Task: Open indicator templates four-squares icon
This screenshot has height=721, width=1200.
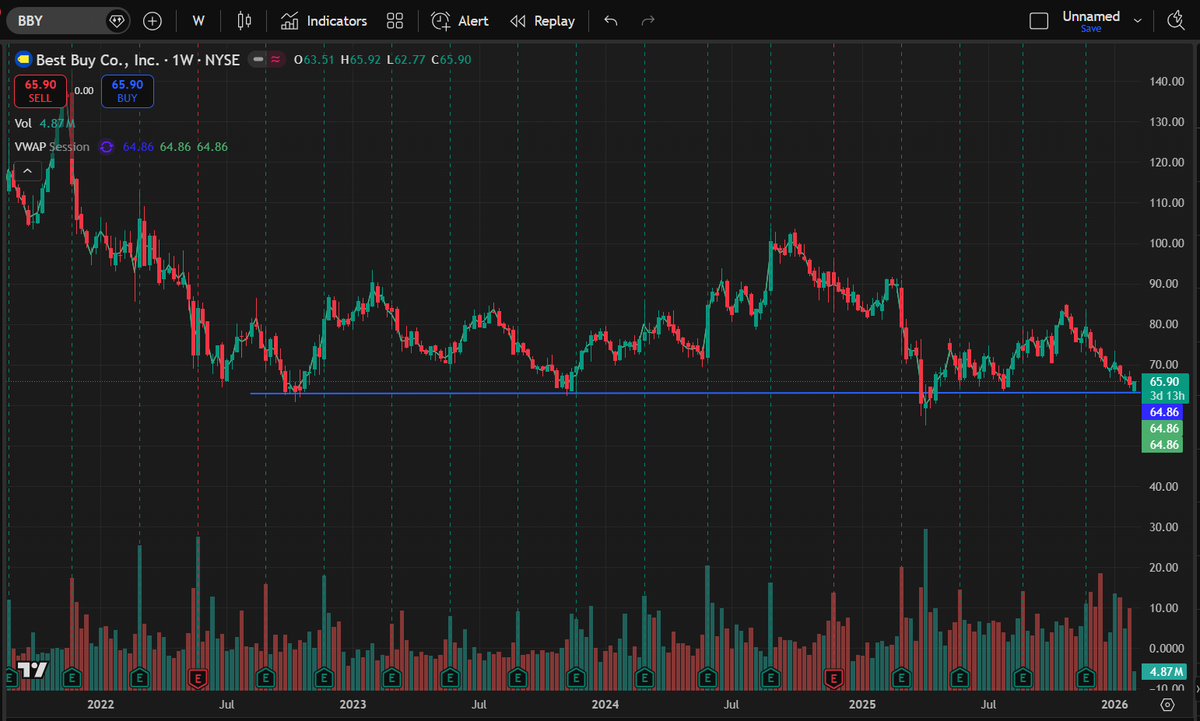Action: pyautogui.click(x=395, y=20)
